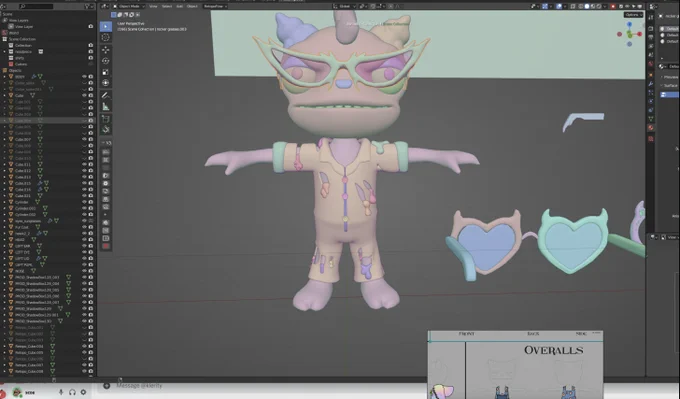Activate the Transform tool
Viewport: 680px width, 399px height.
(x=105, y=83)
